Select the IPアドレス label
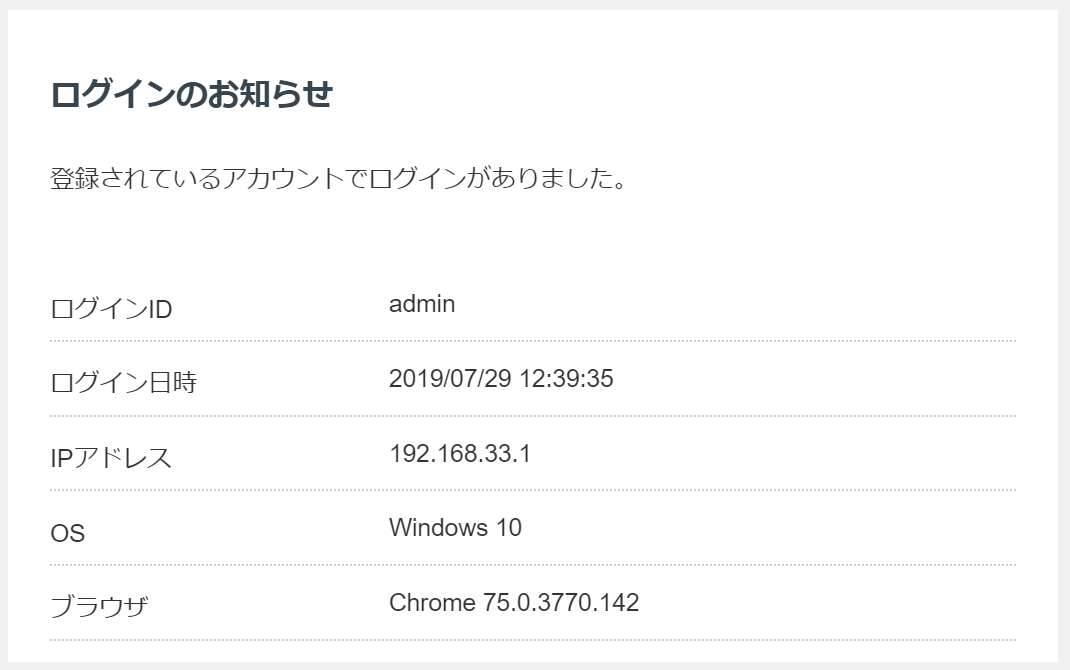Image resolution: width=1070 pixels, height=670 pixels. 111,458
